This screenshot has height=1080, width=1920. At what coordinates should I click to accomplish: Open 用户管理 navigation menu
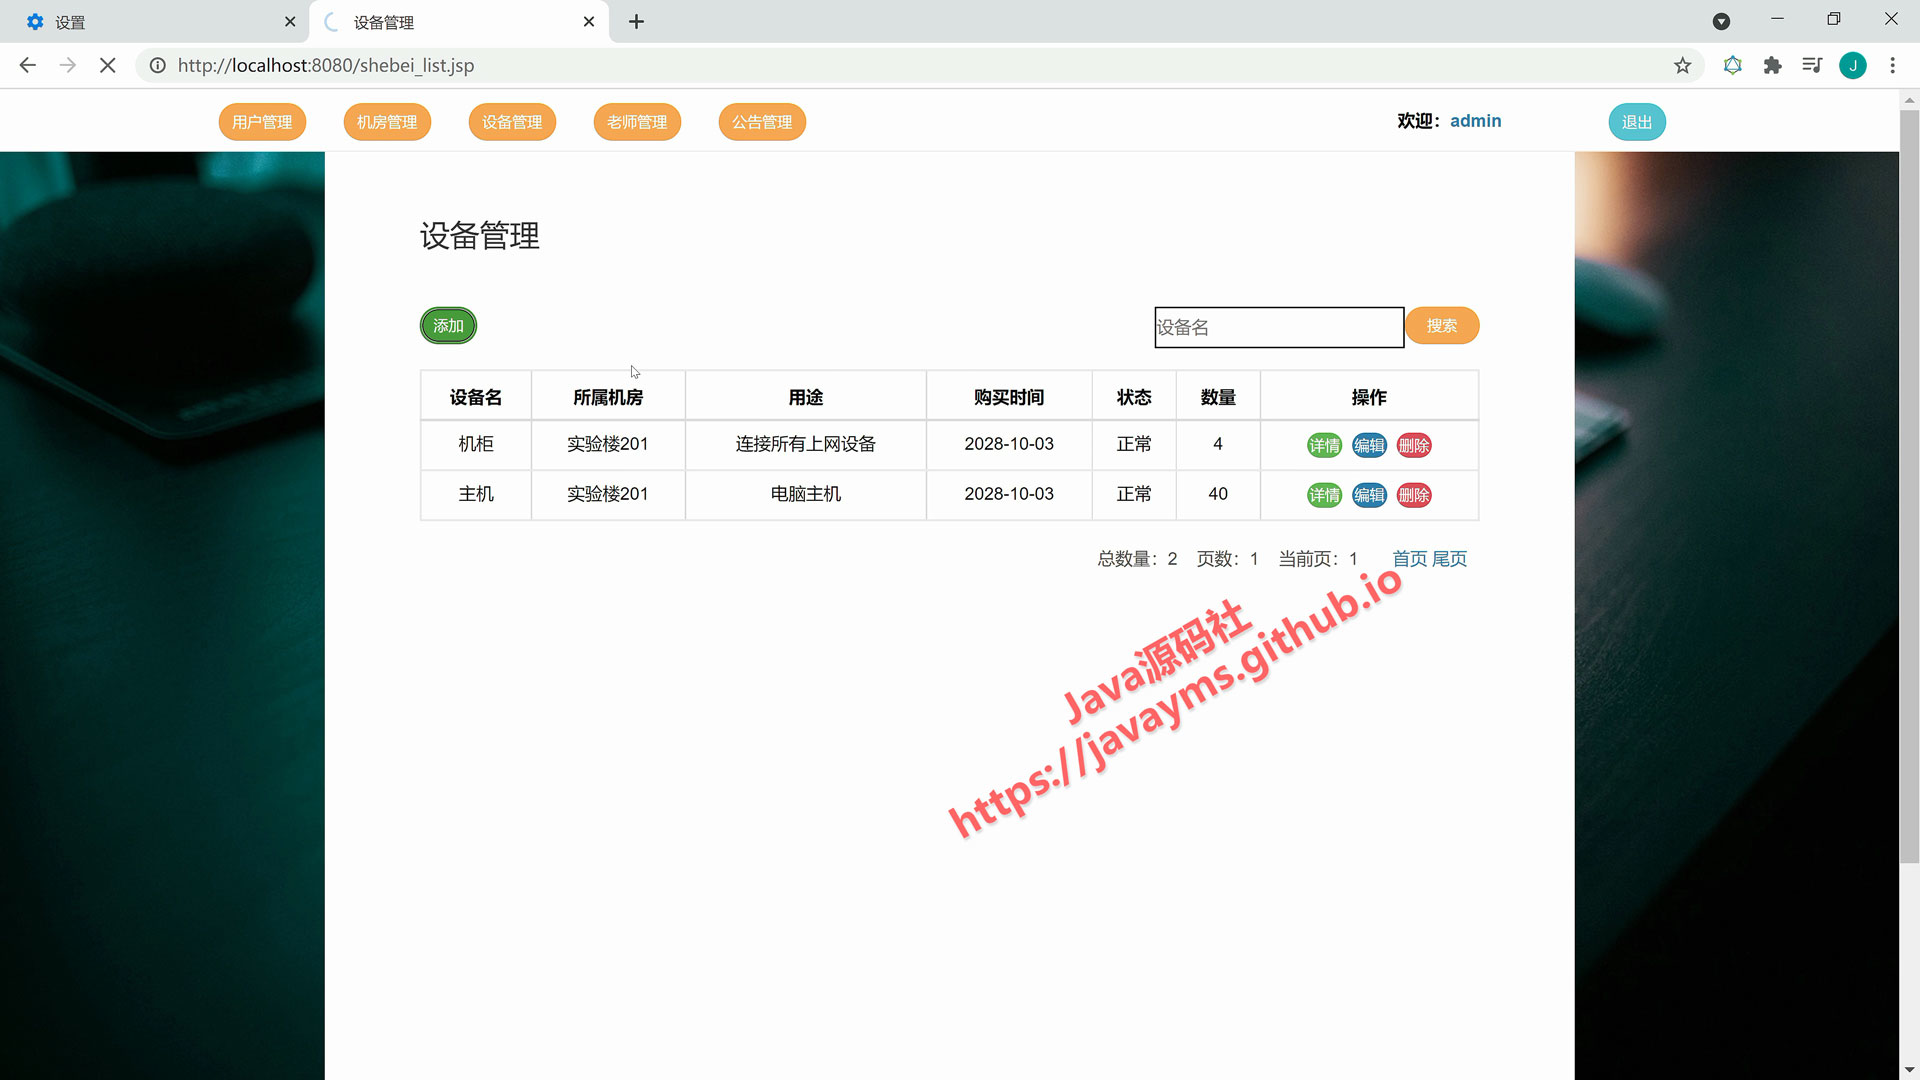click(x=262, y=122)
